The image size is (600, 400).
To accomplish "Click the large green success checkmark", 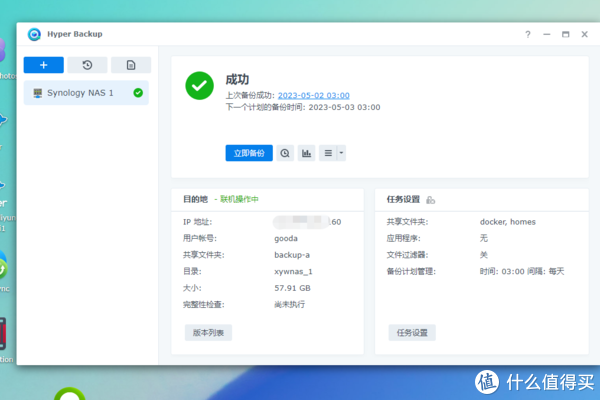I will (199, 86).
